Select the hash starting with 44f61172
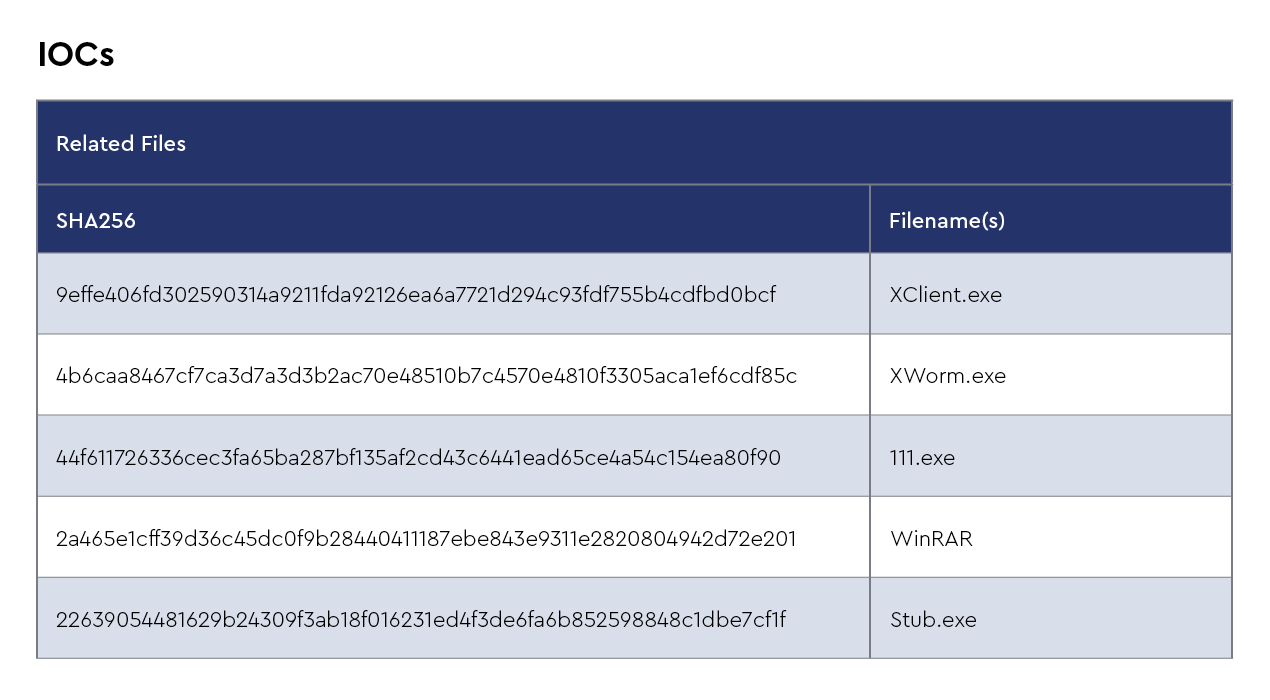Image resolution: width=1270 pixels, height=700 pixels. (x=418, y=458)
